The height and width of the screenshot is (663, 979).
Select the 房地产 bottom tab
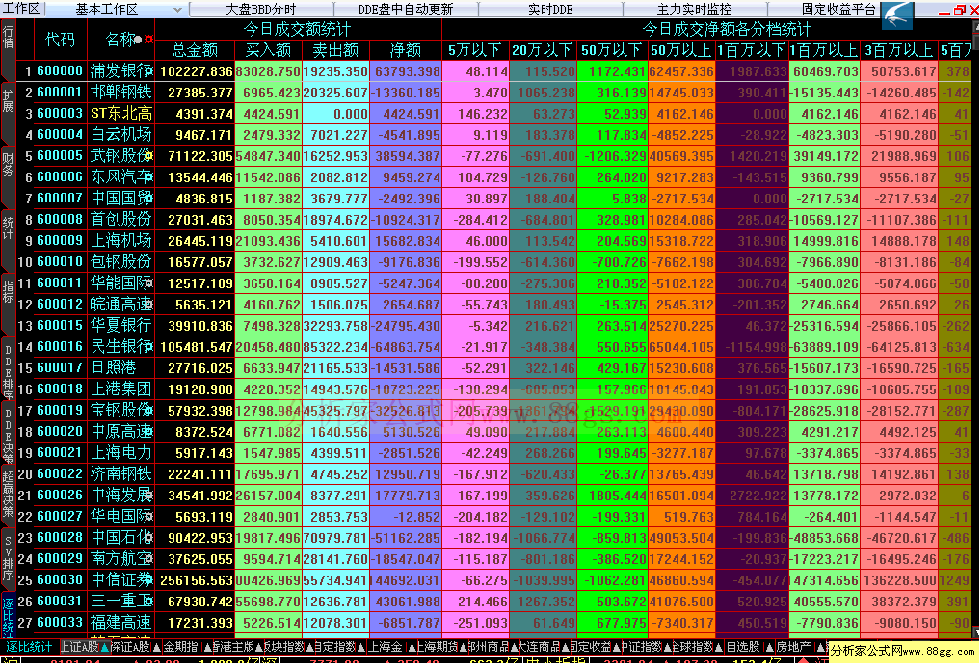[x=794, y=647]
